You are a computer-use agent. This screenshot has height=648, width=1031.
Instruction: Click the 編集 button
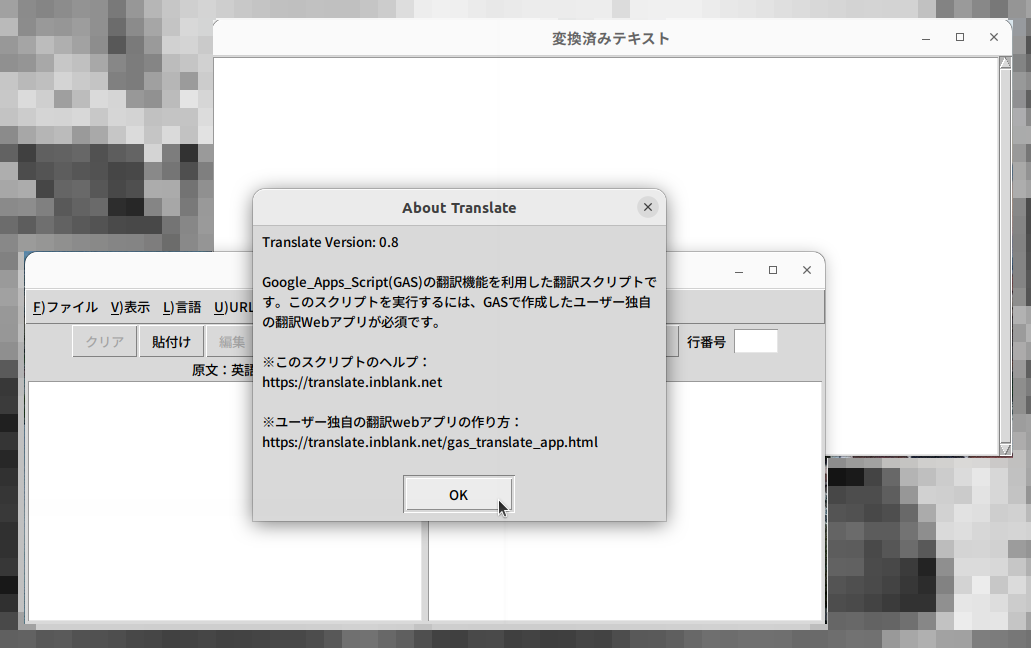point(230,341)
